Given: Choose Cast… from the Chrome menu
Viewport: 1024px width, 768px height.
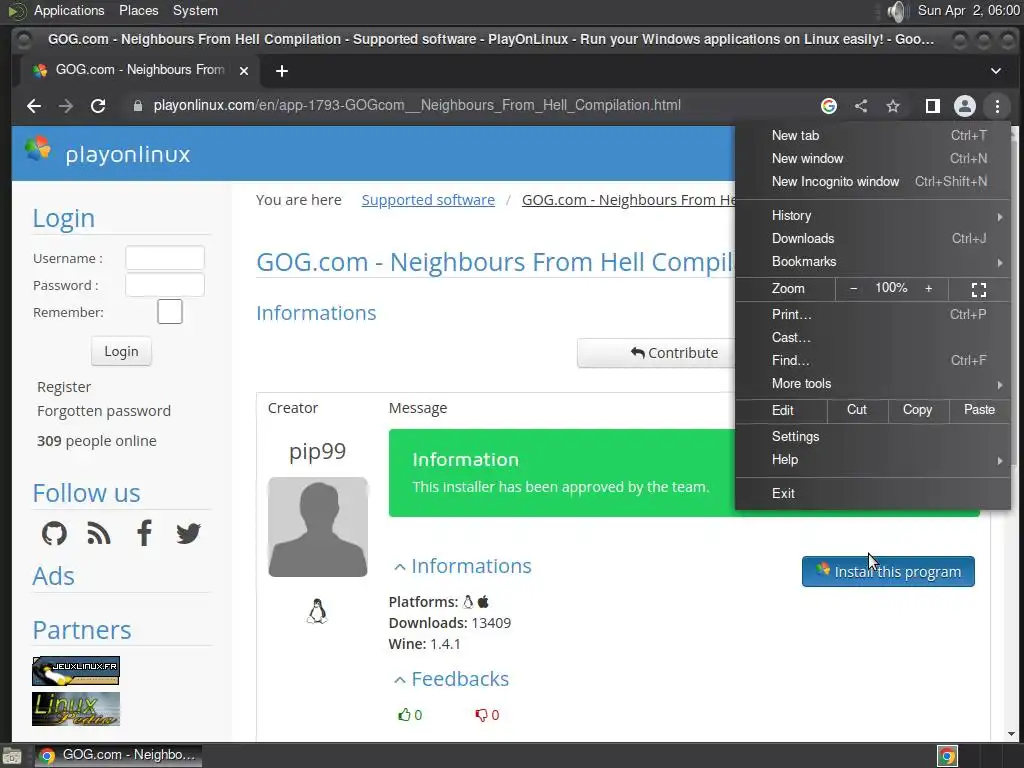Looking at the screenshot, I should coord(873,338).
